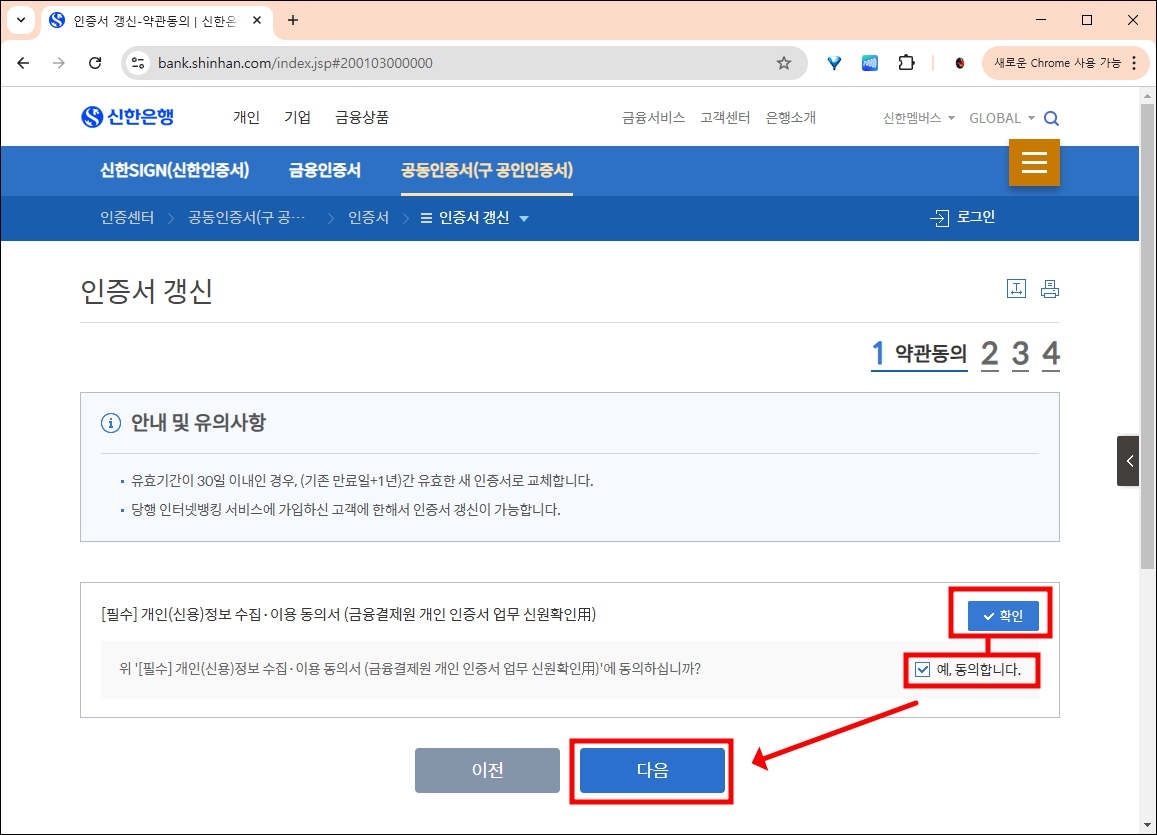Click inside the browser address bar

300,62
